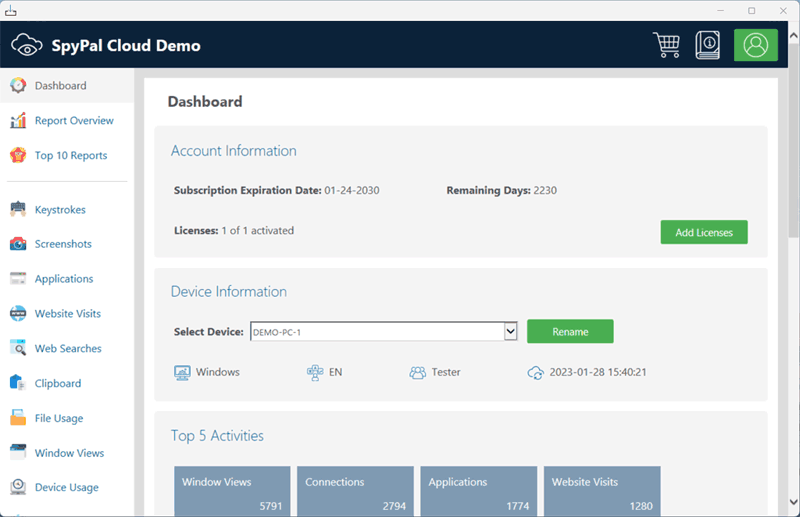Open the shopping cart icon
The height and width of the screenshot is (517, 800).
[666, 45]
